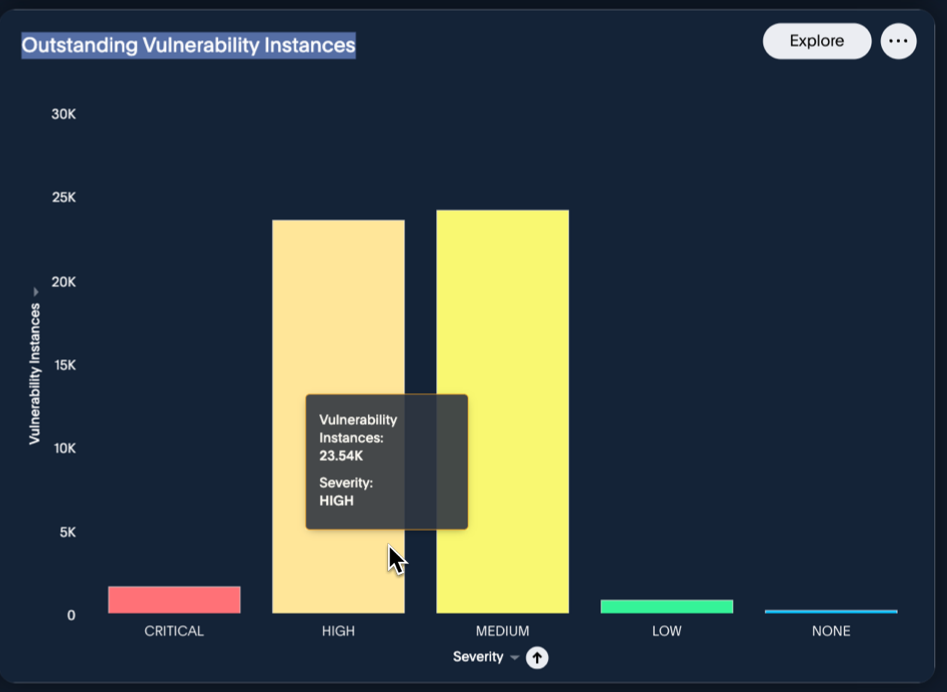Select the yellow MEDIUM bar
The width and height of the screenshot is (947, 692).
(502, 412)
